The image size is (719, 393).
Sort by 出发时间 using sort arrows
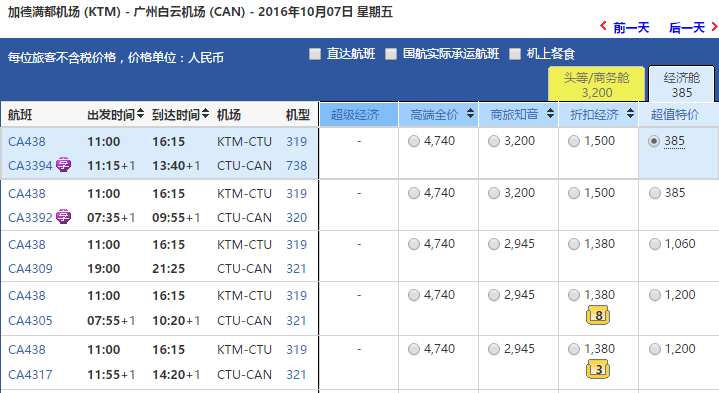(x=140, y=113)
